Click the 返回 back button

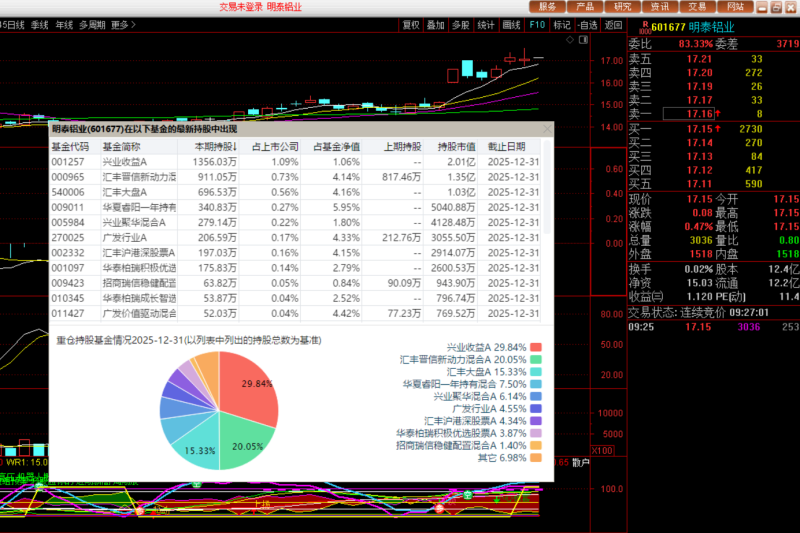613,25
